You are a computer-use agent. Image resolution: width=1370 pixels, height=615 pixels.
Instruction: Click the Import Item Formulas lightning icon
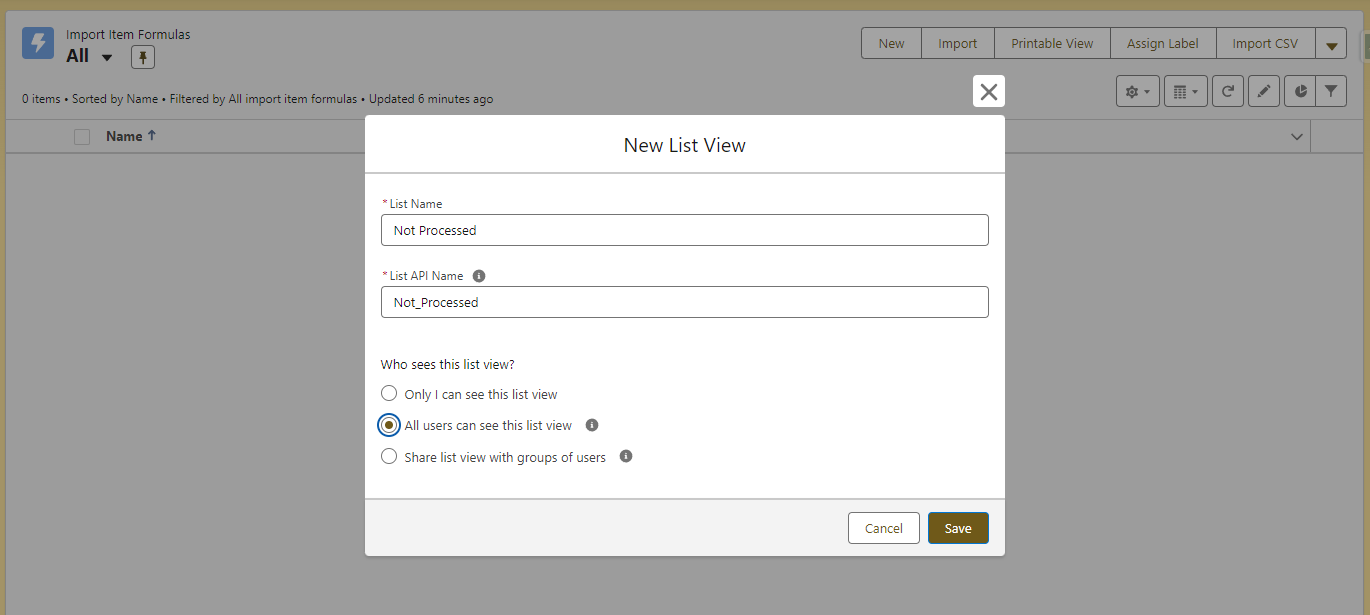point(38,43)
